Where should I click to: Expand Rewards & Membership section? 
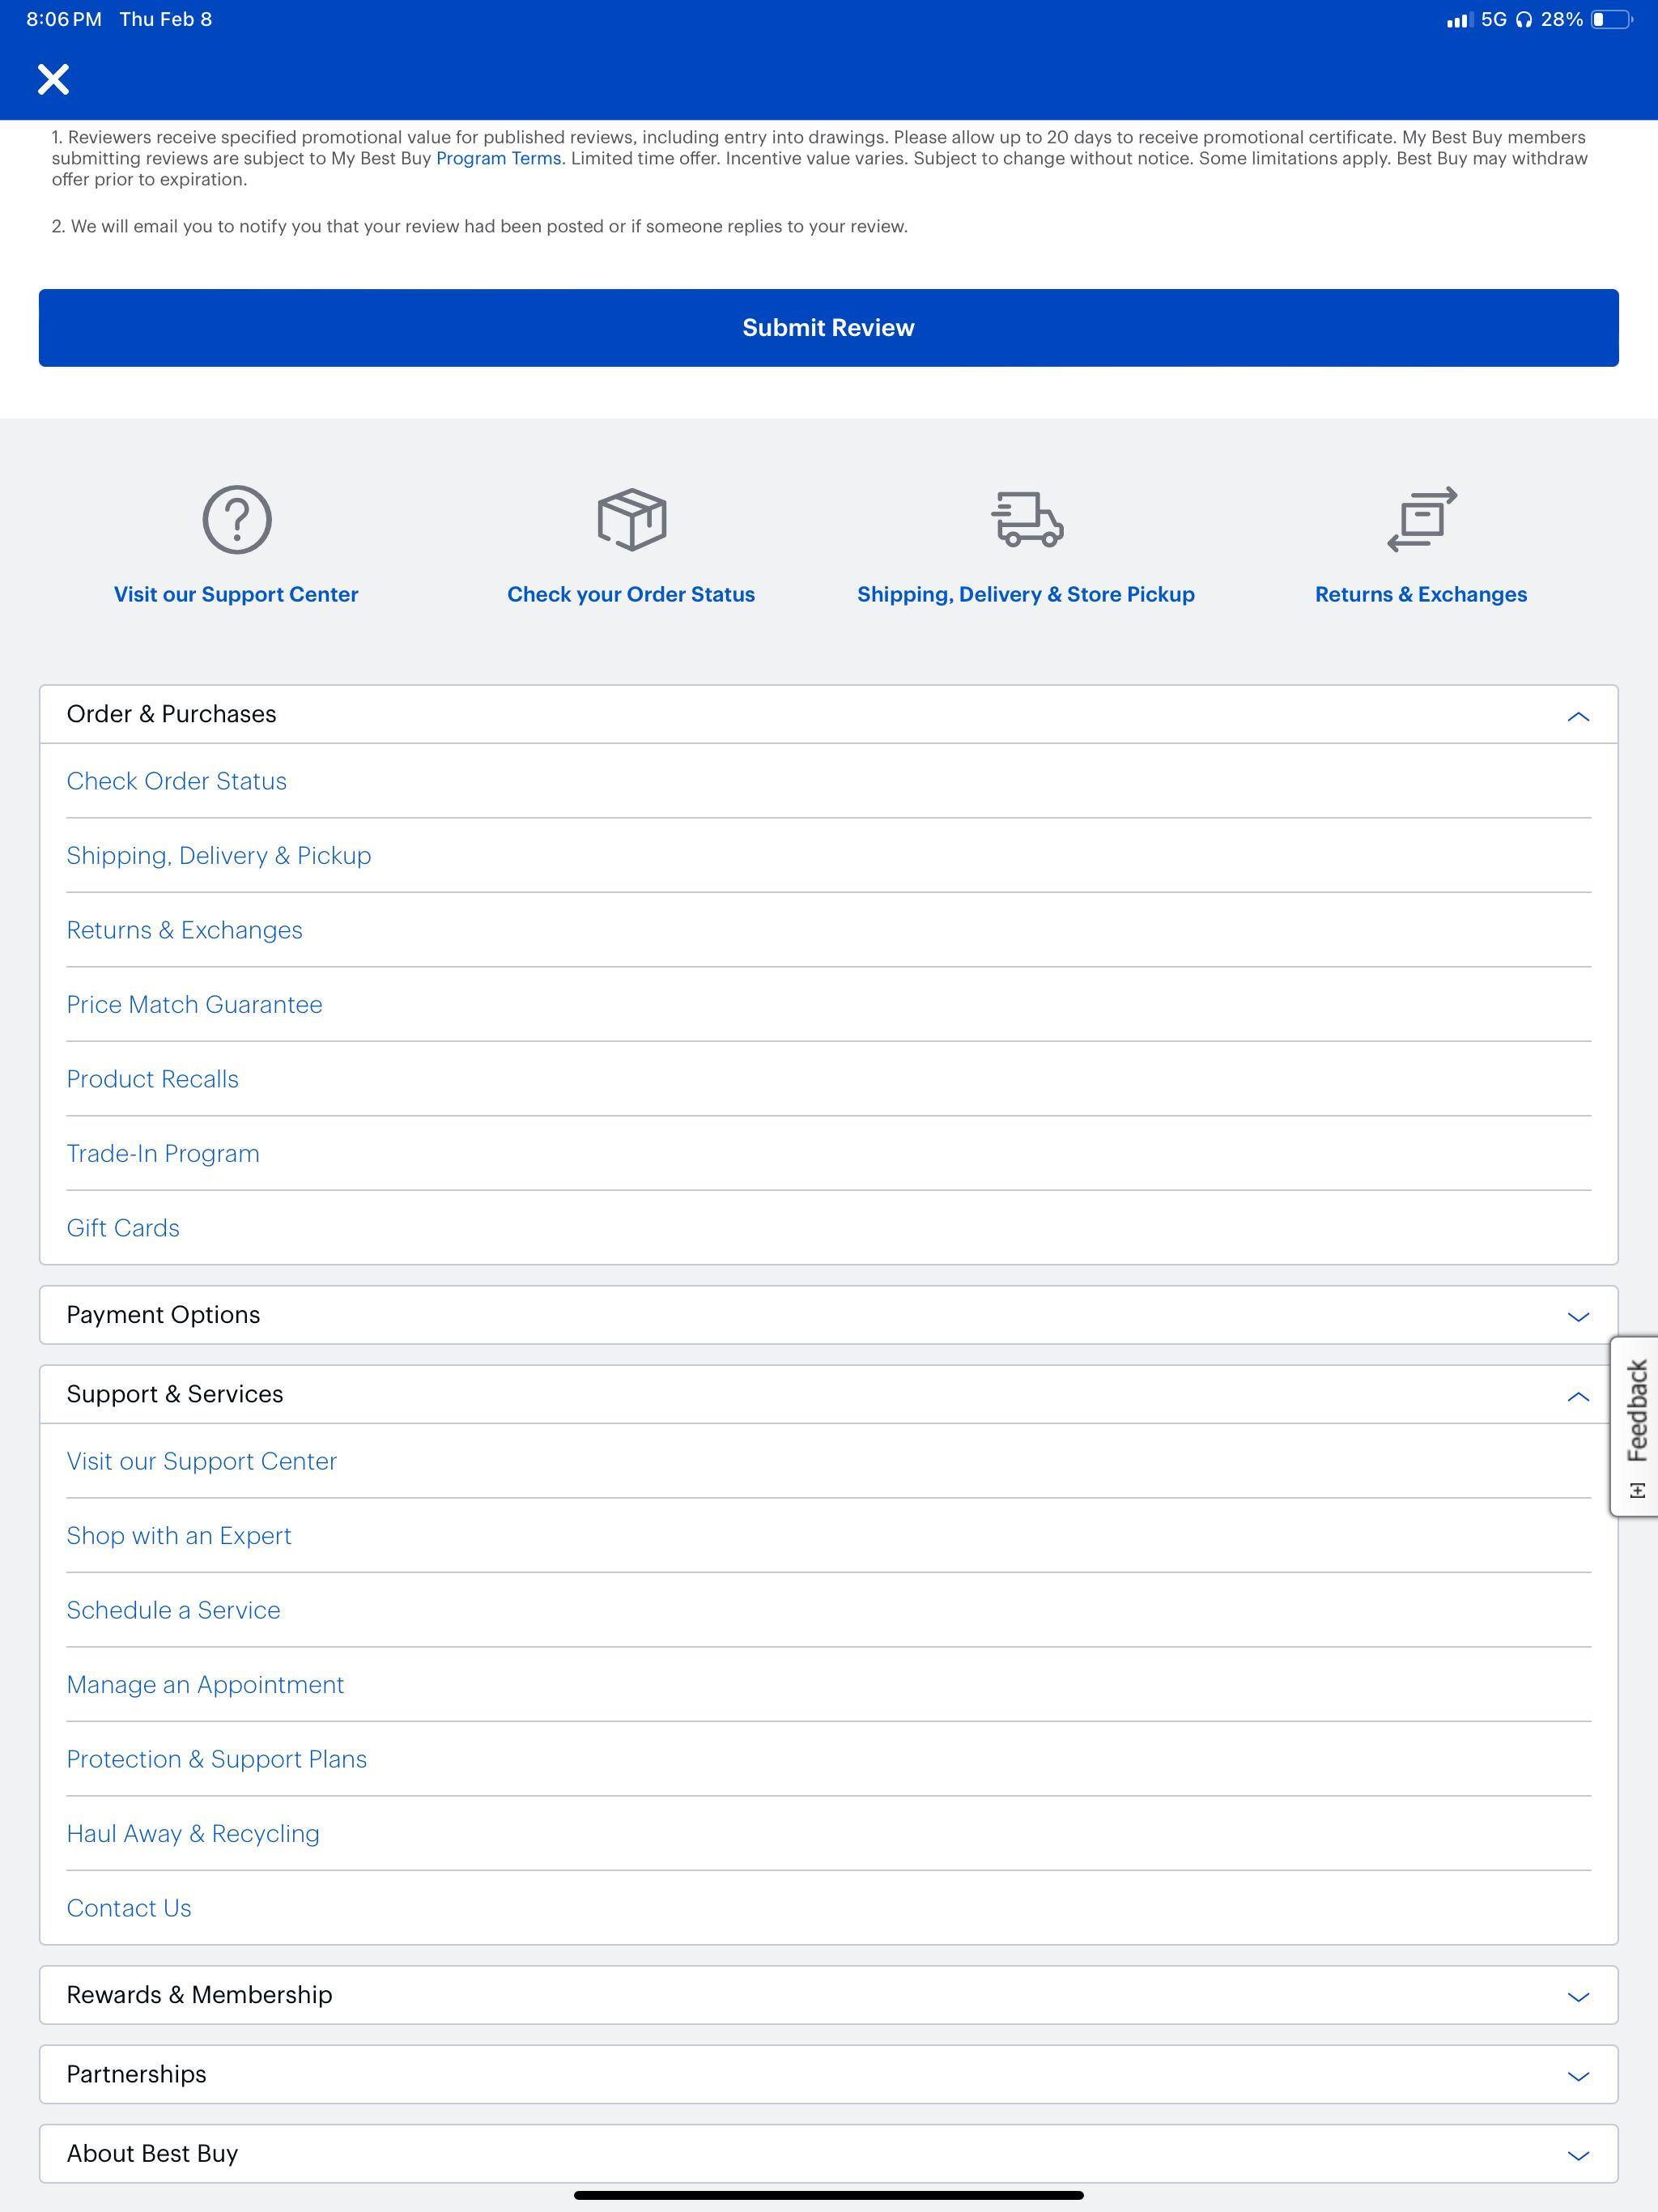(x=1577, y=1996)
